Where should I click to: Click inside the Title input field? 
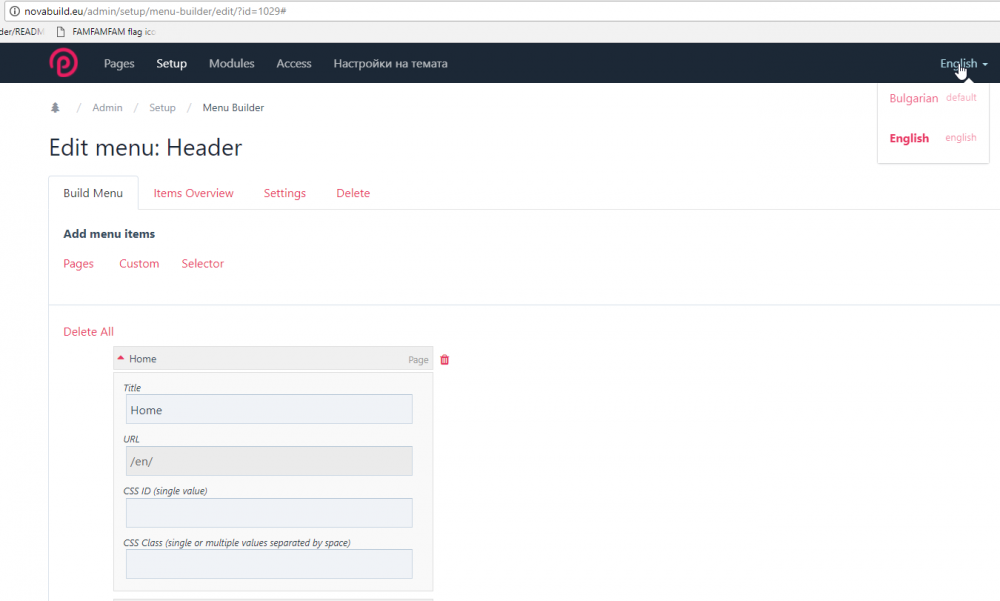(268, 409)
